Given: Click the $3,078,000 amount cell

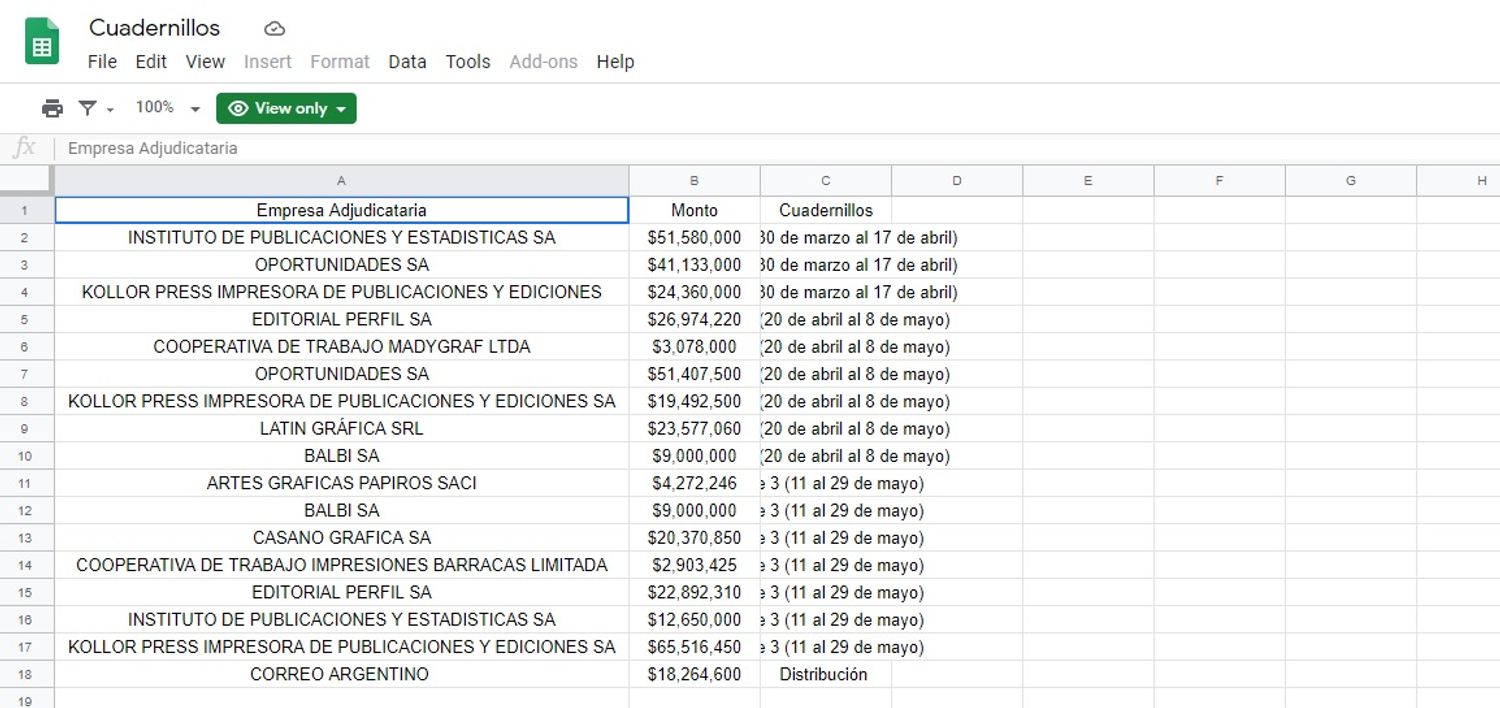Looking at the screenshot, I should pos(694,347).
